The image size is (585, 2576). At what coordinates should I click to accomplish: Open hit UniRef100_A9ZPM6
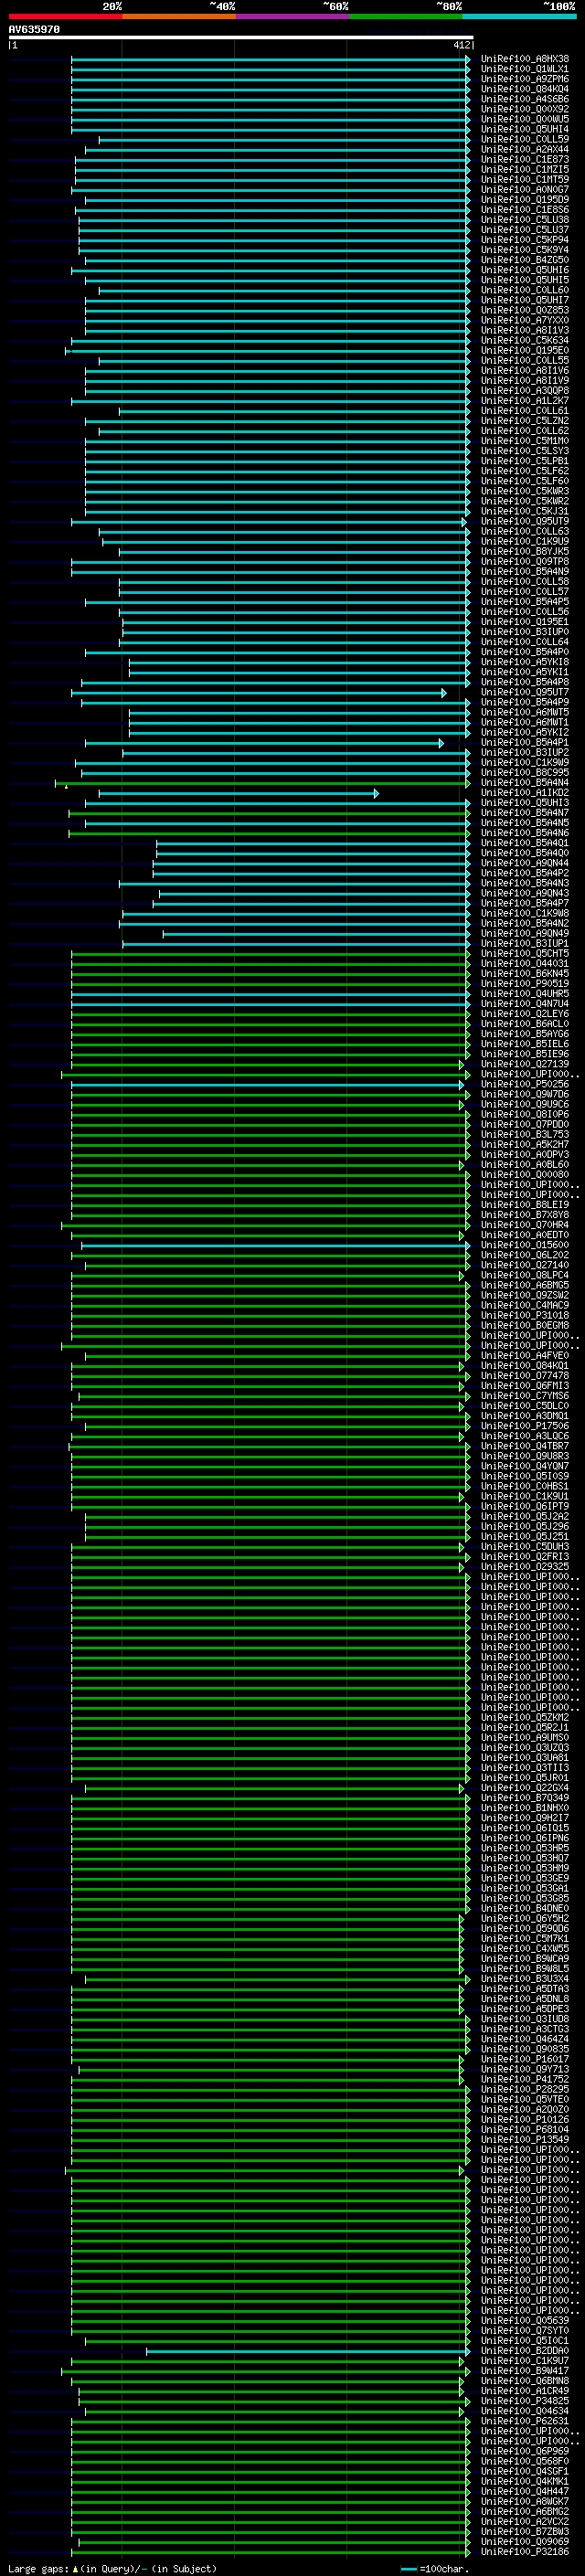click(x=524, y=79)
